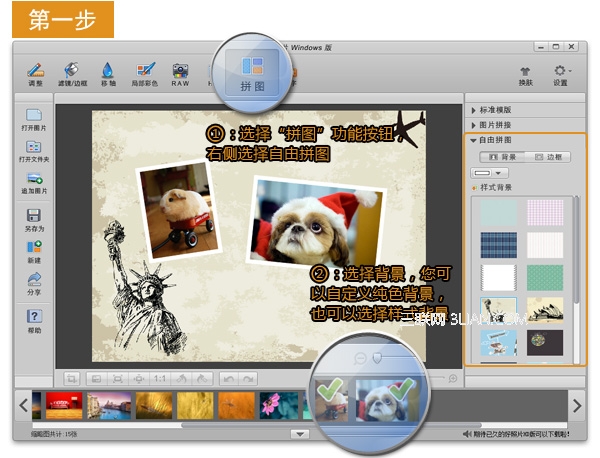Viewport: 600px width, 458px height.
Task: Undo the last action
Action: pos(229,379)
